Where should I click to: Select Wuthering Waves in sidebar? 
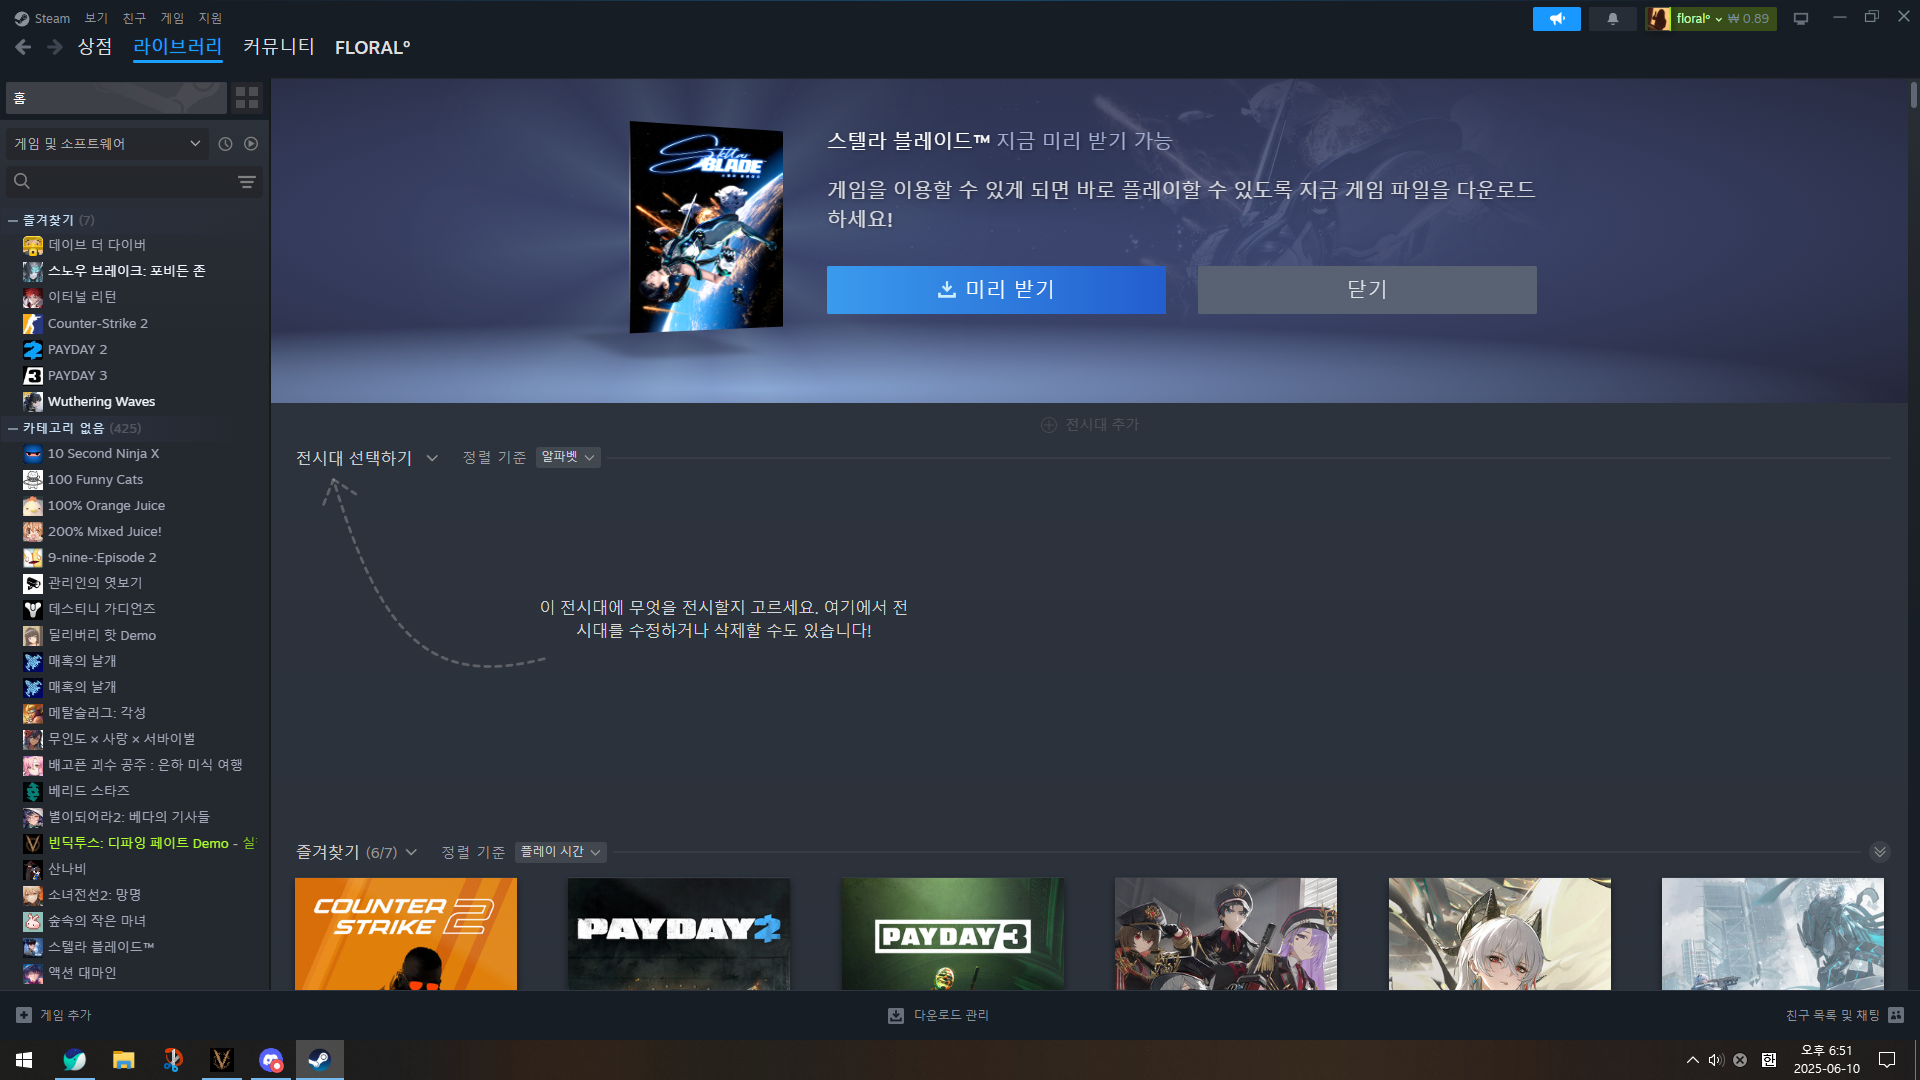[x=101, y=402]
